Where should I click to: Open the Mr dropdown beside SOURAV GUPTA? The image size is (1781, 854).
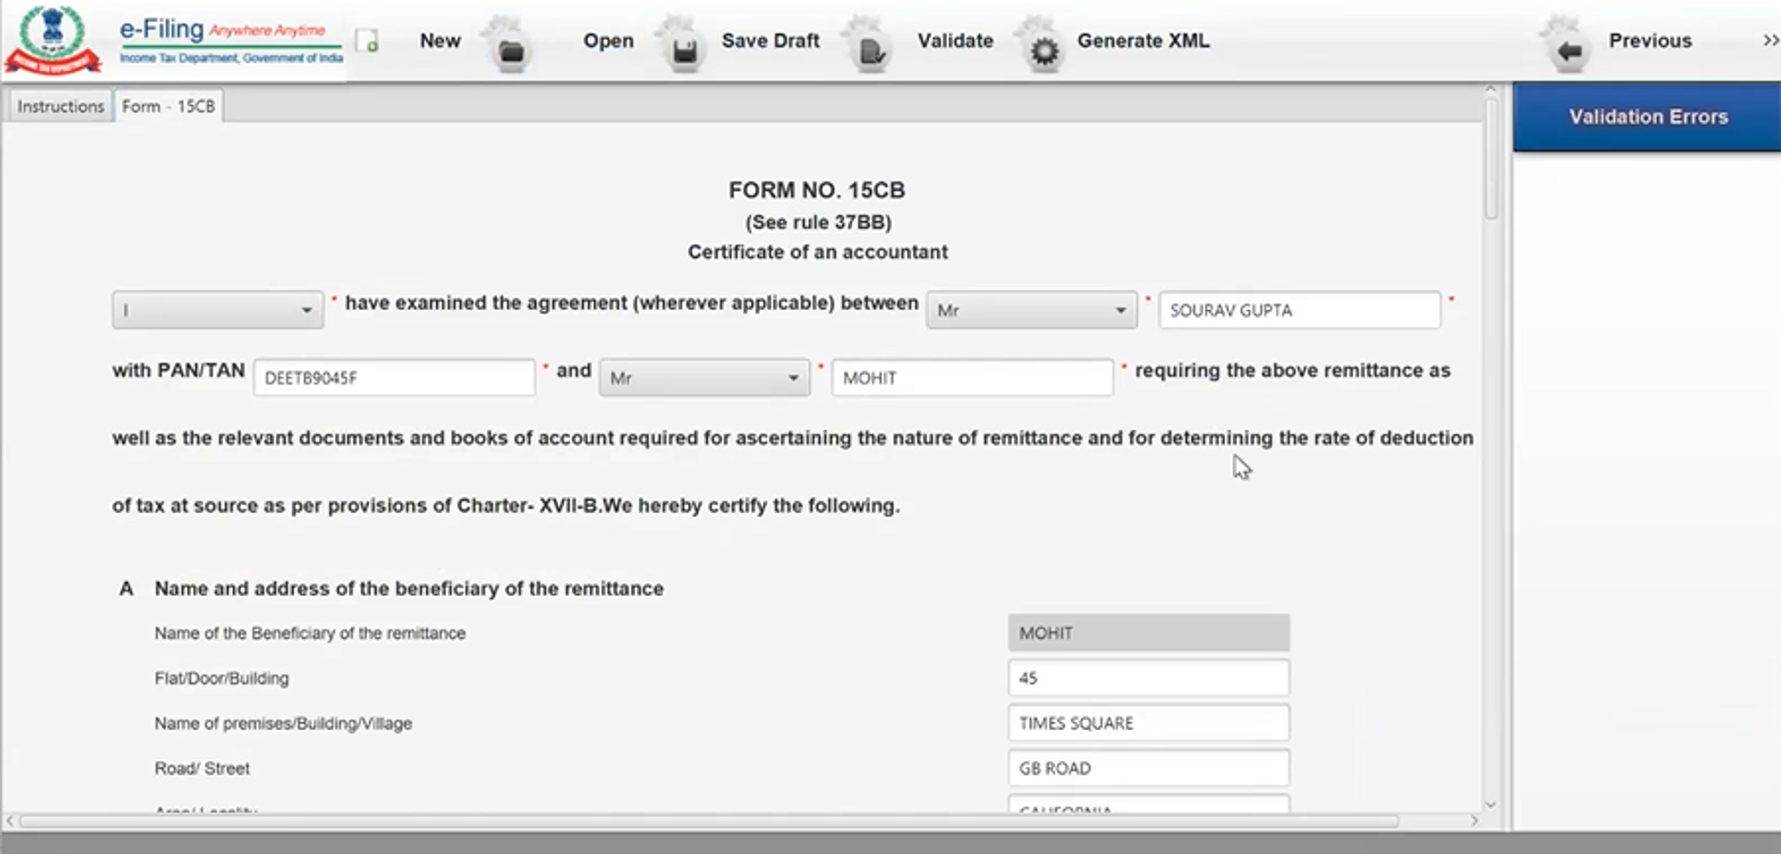(1031, 311)
